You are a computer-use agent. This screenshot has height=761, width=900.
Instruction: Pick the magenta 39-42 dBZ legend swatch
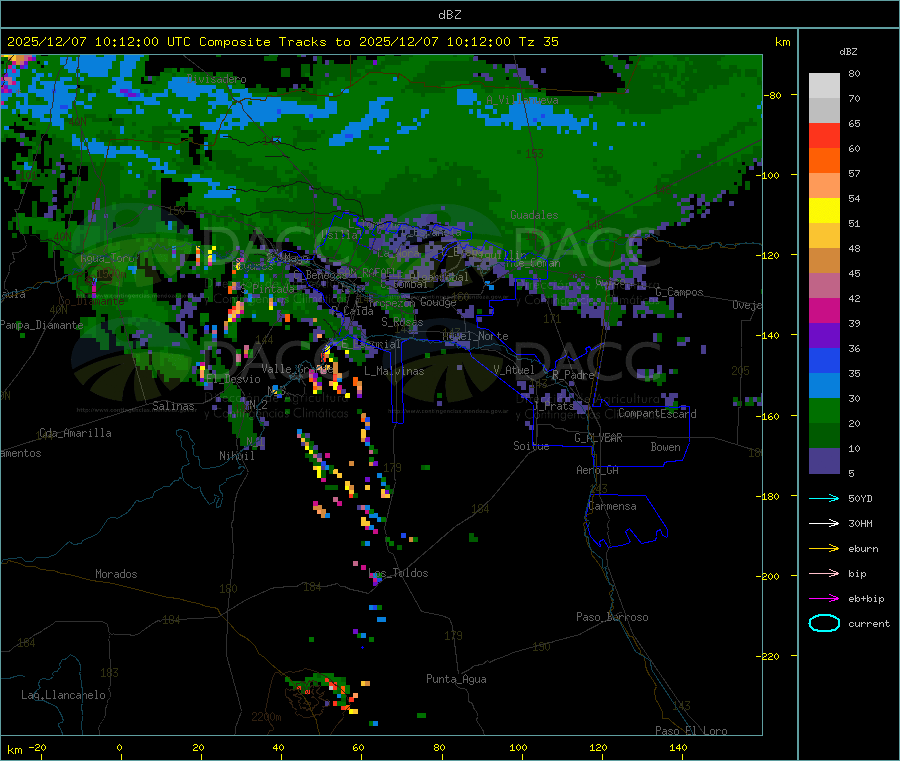[x=824, y=311]
